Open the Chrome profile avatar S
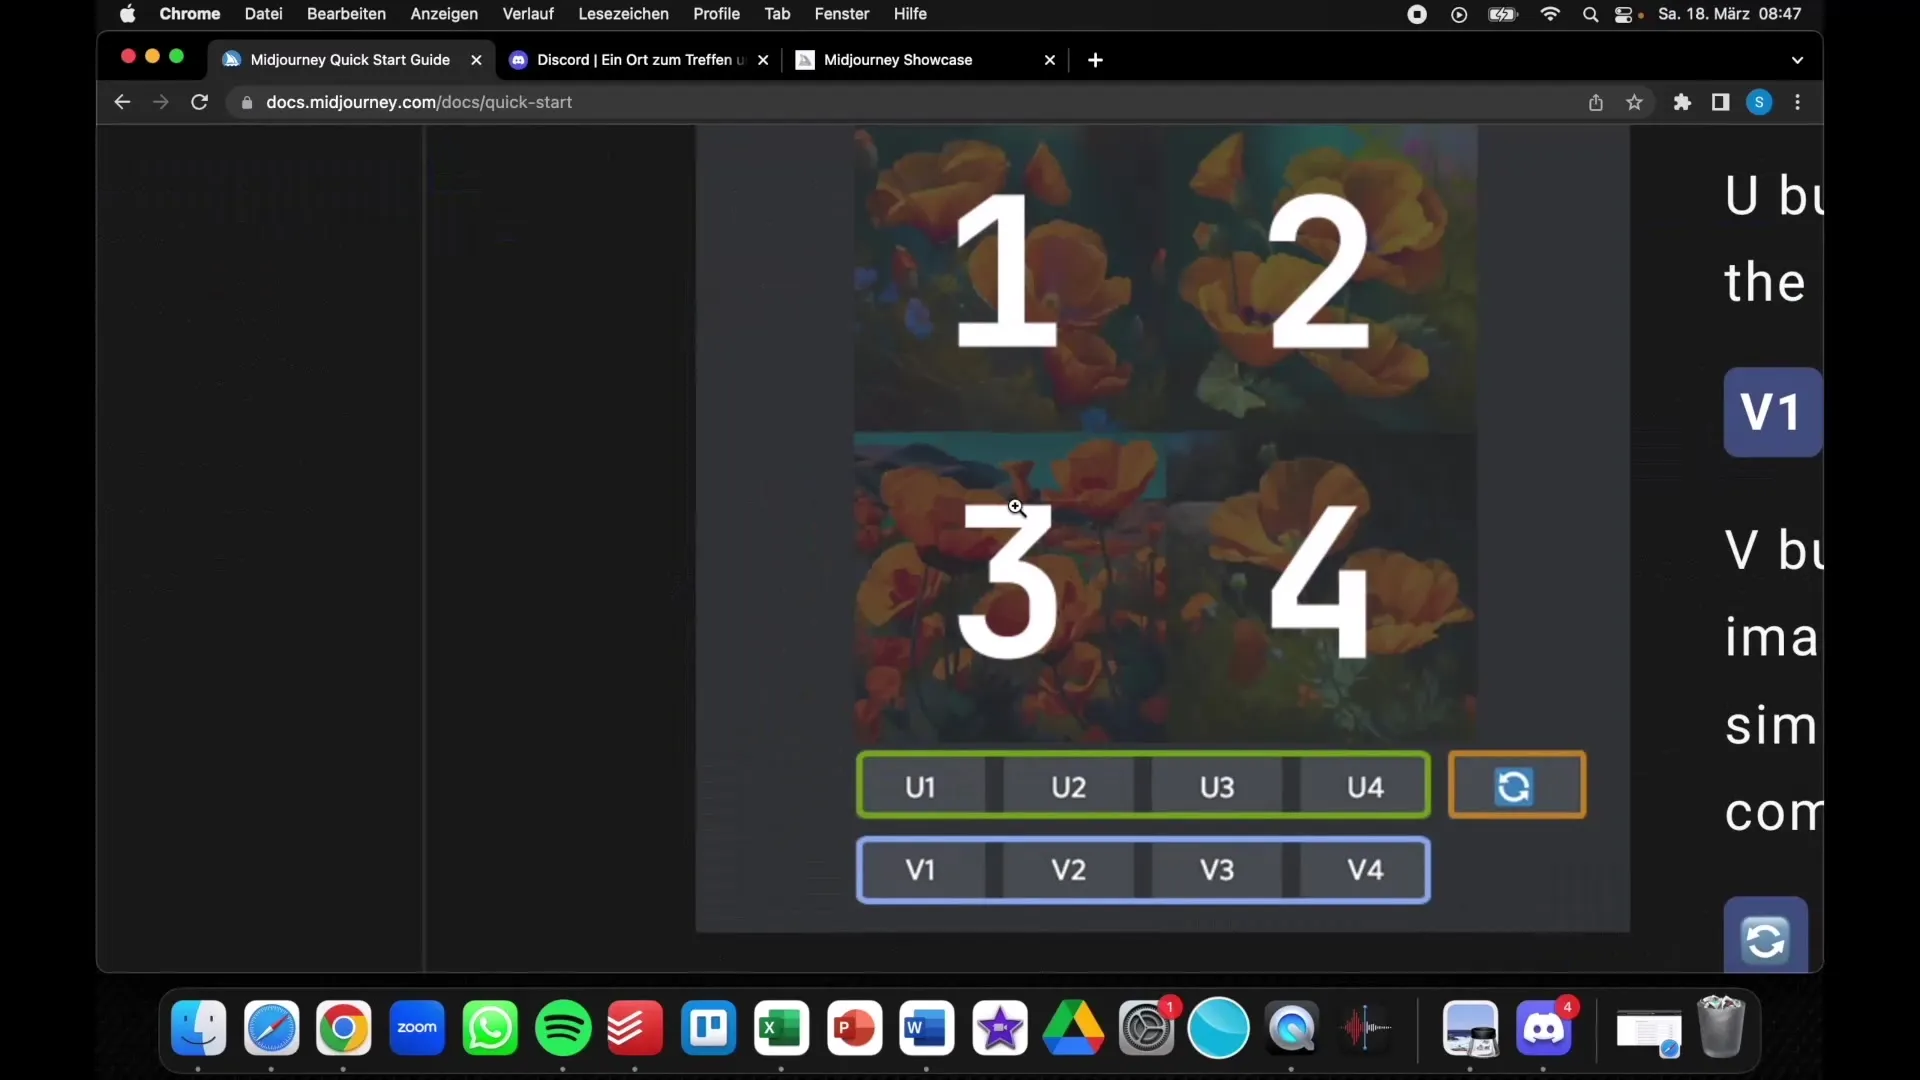 [1759, 102]
